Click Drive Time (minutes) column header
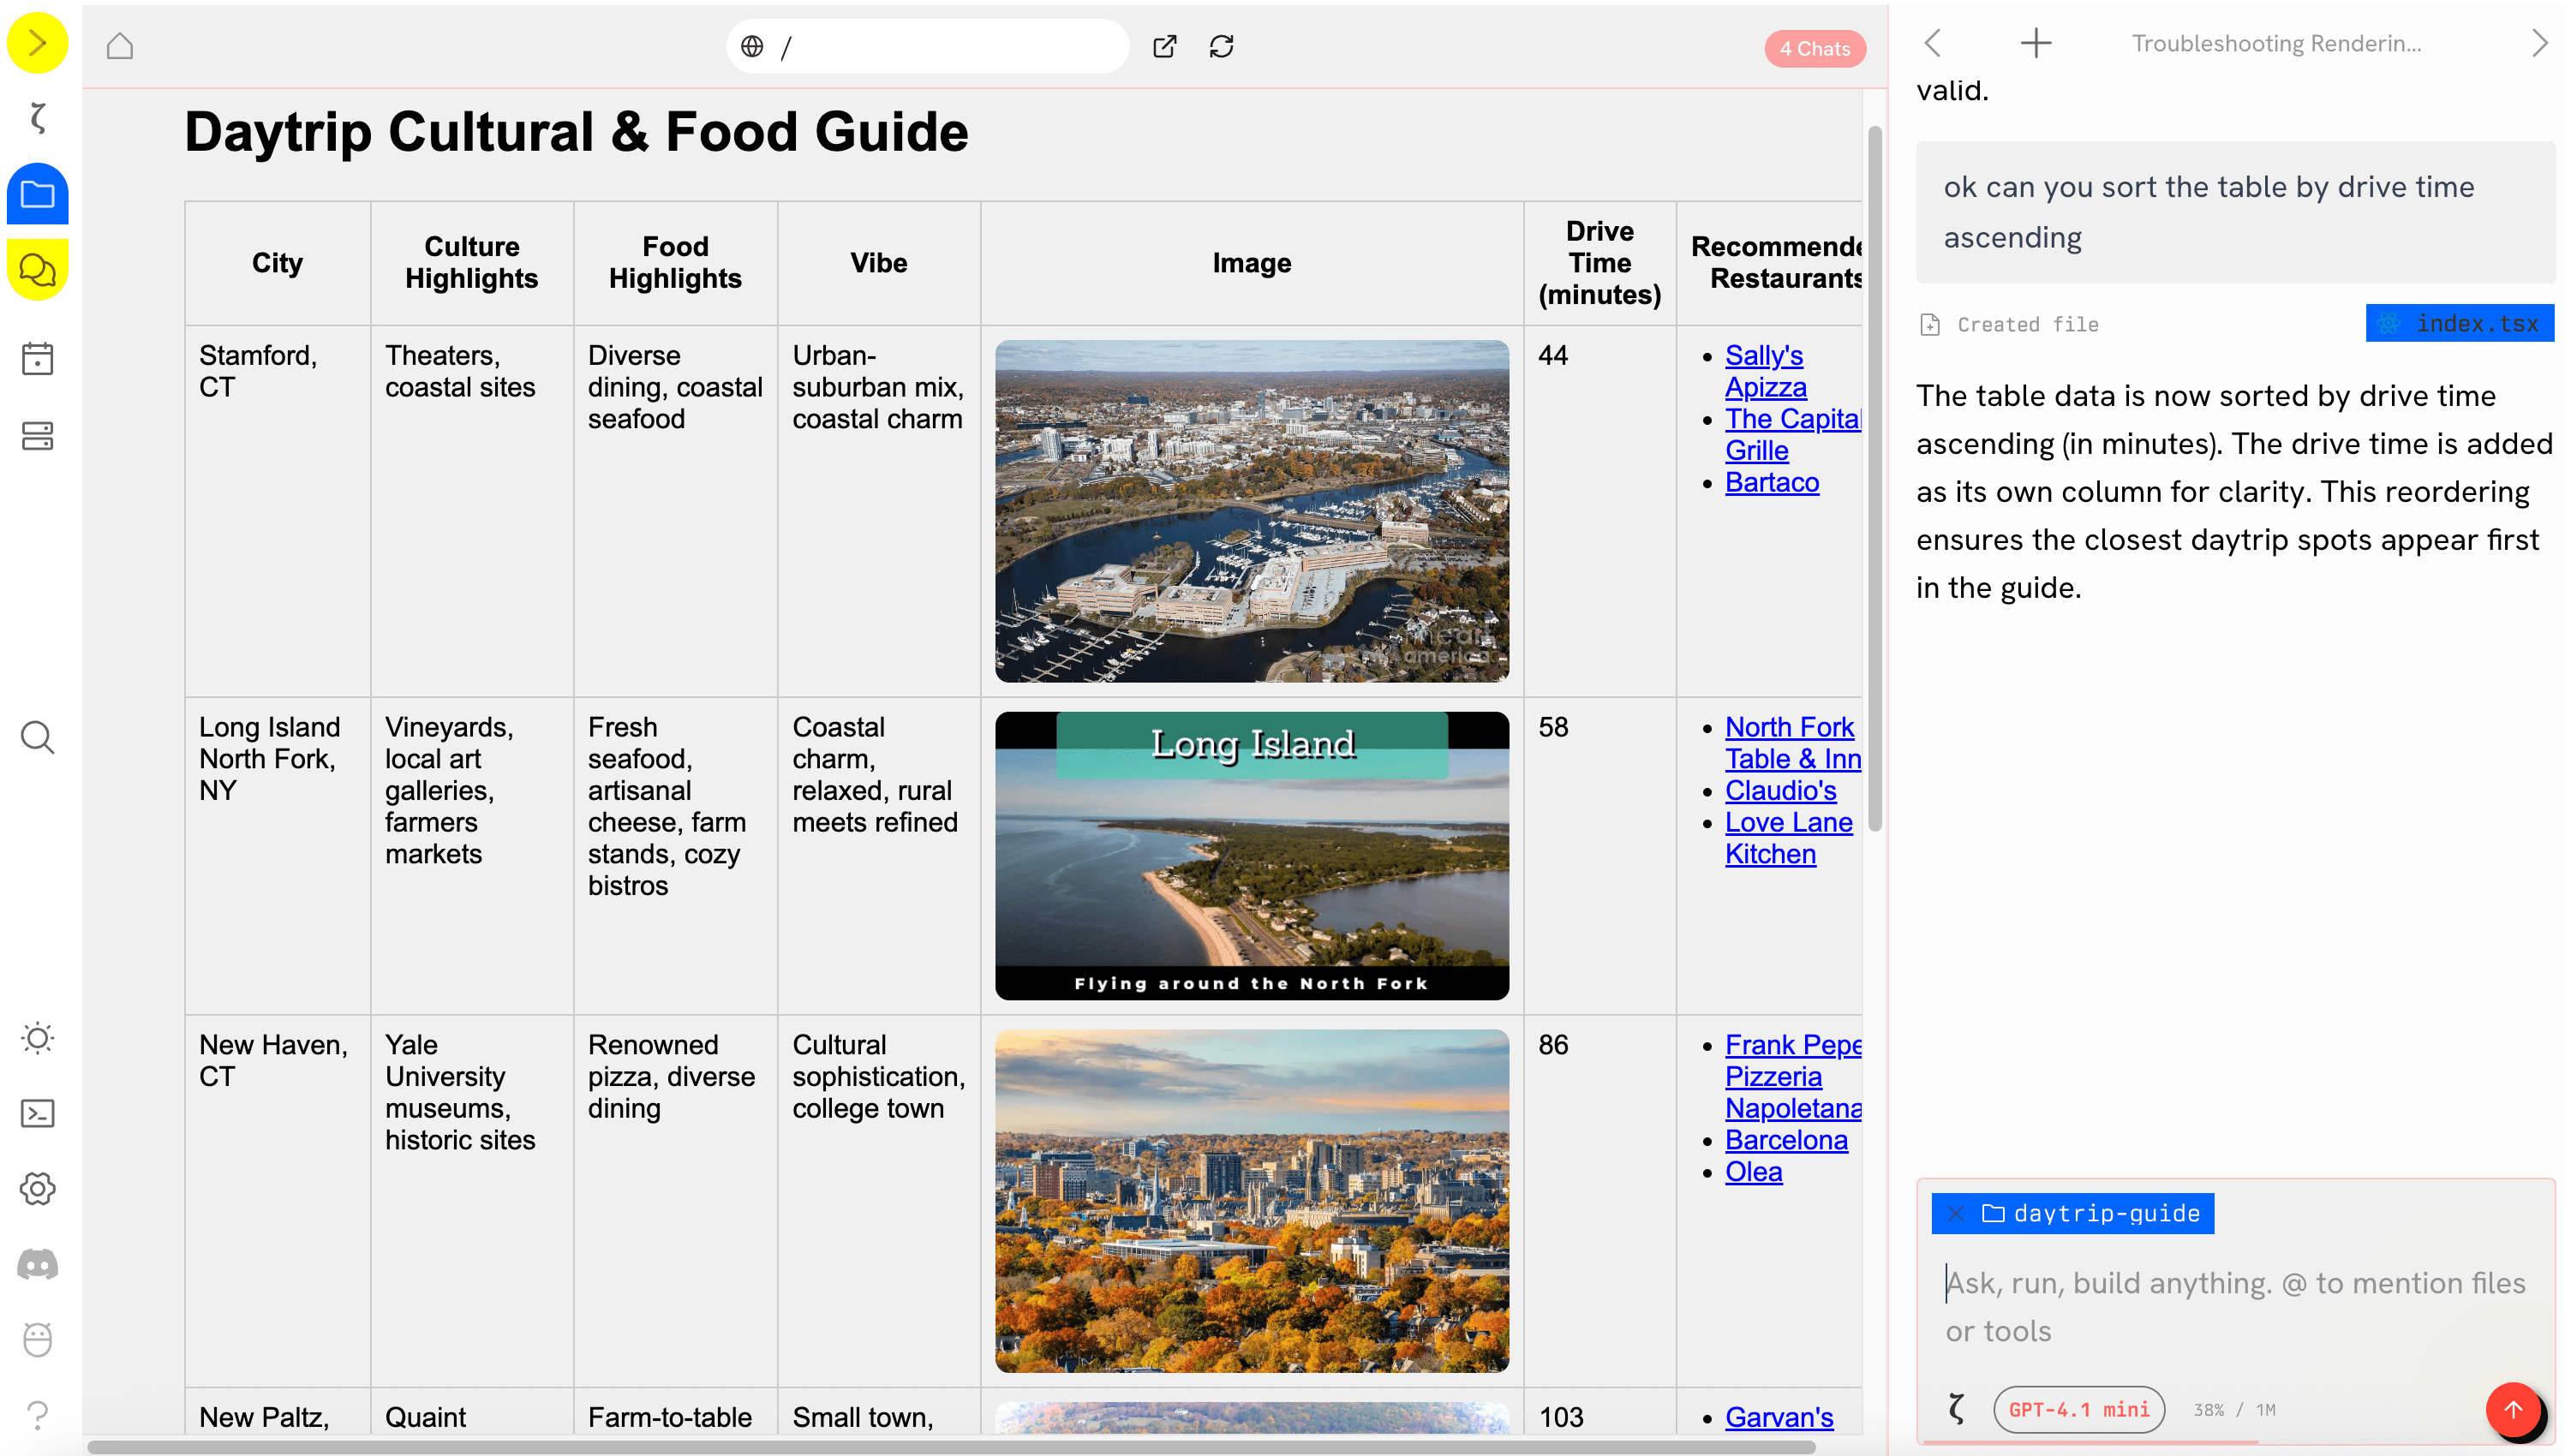 click(1599, 263)
